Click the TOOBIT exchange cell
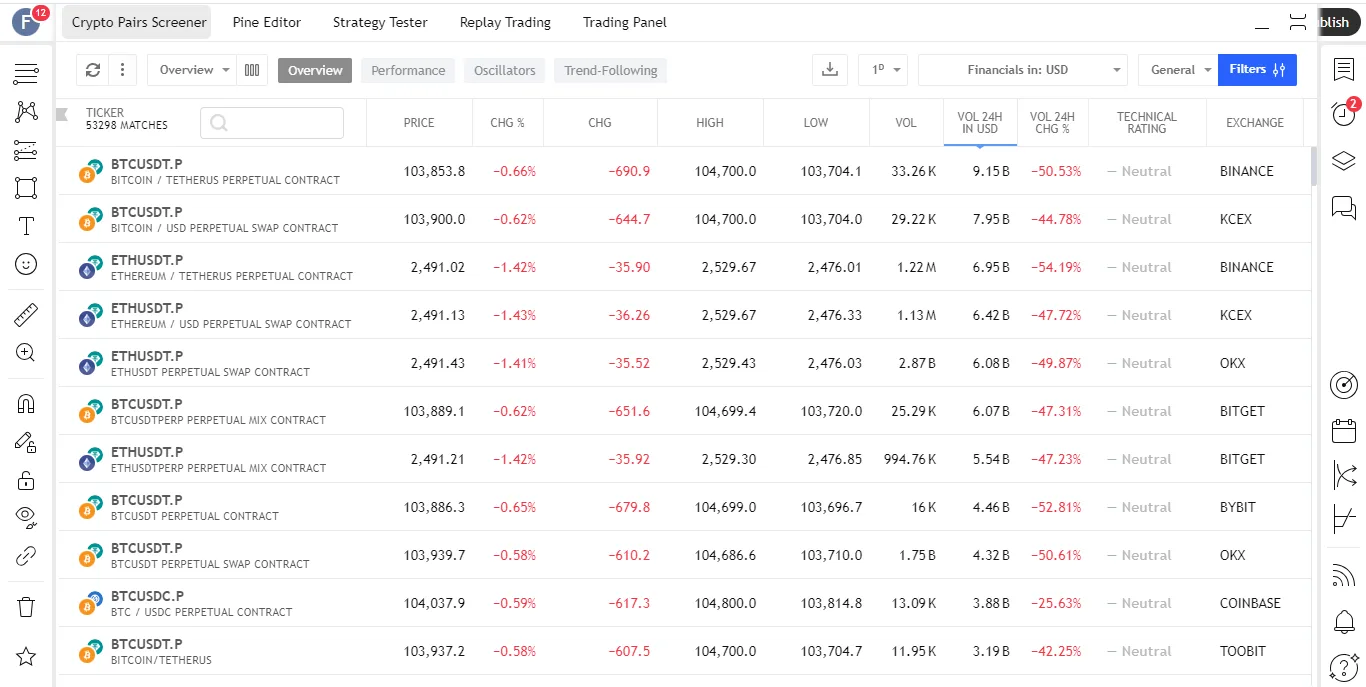 [x=1243, y=651]
